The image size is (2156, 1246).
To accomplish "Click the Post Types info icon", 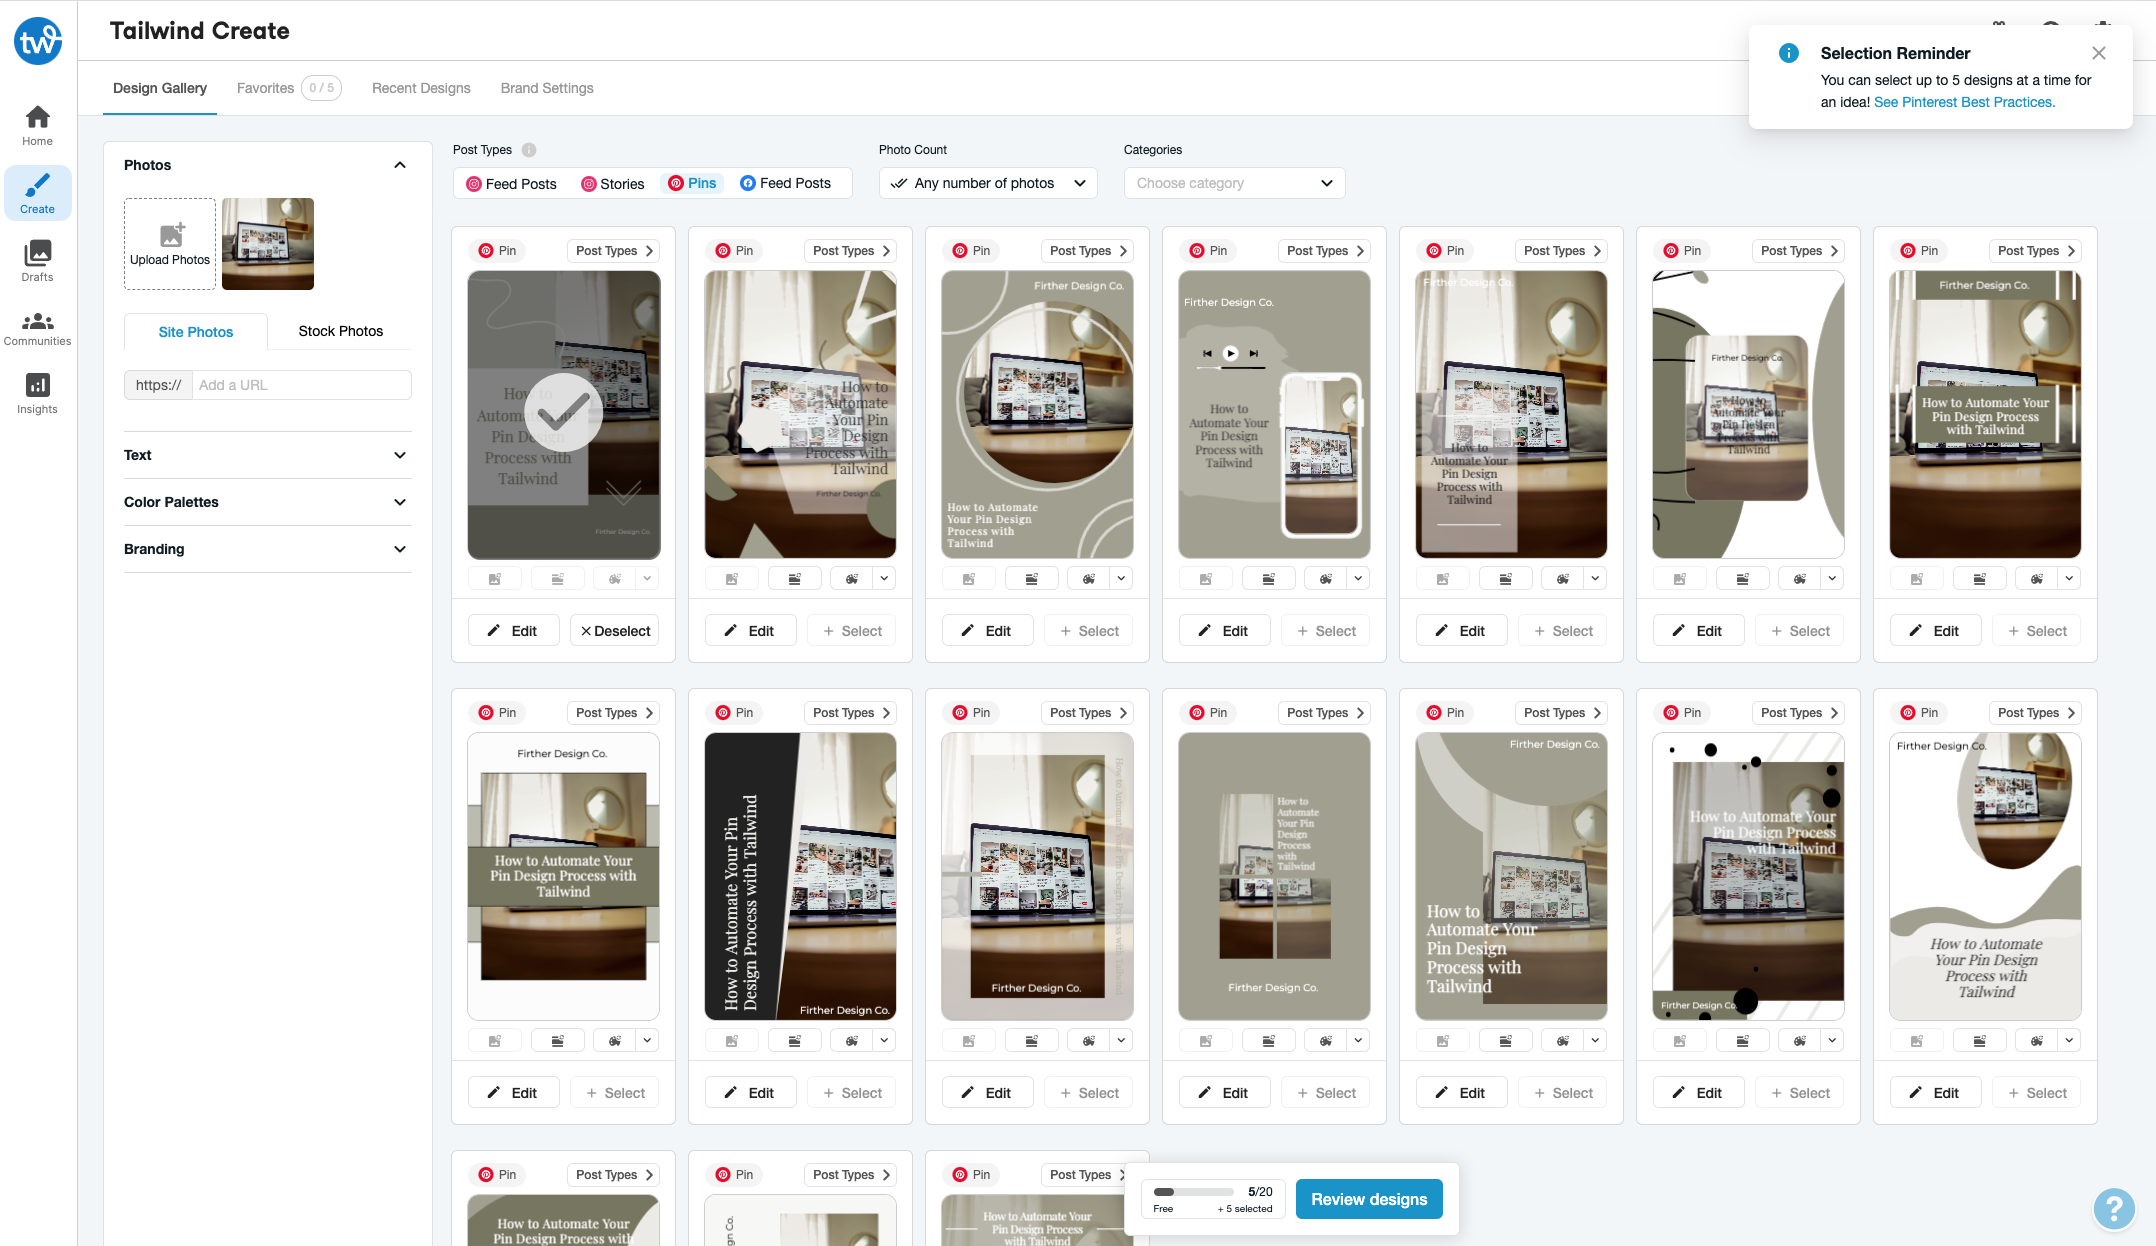I will click(529, 150).
